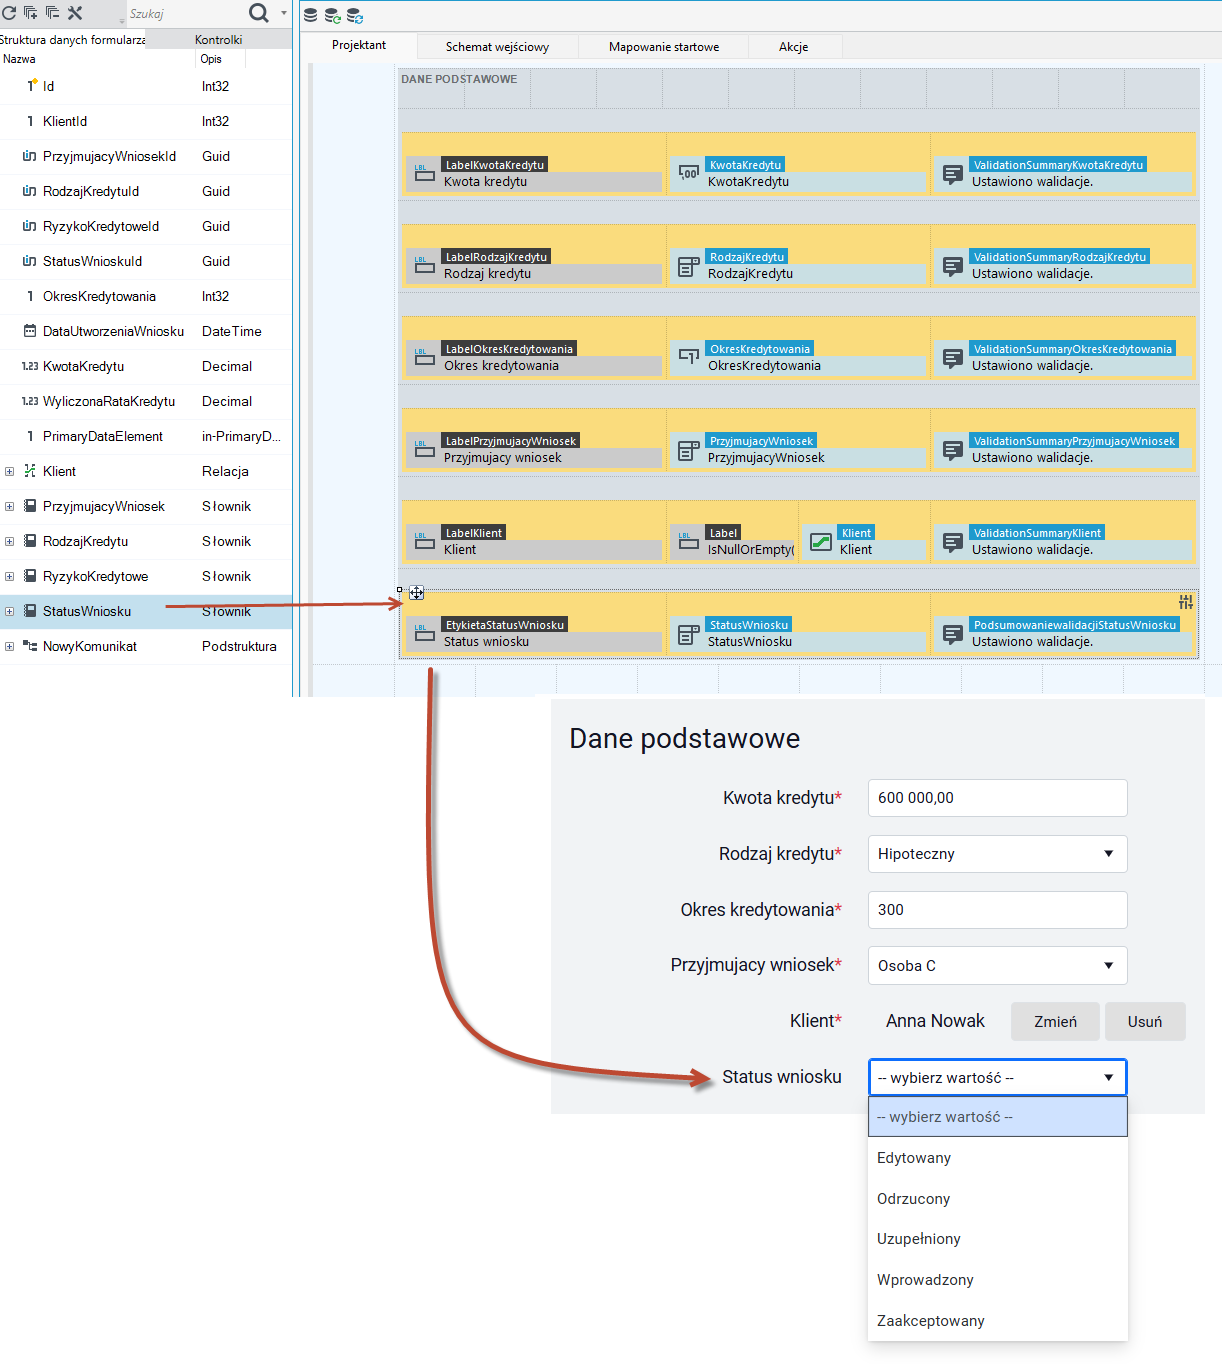Choose Odrzucony from the status list
Screen dimensions: 1222x1365
pyautogui.click(x=998, y=1199)
